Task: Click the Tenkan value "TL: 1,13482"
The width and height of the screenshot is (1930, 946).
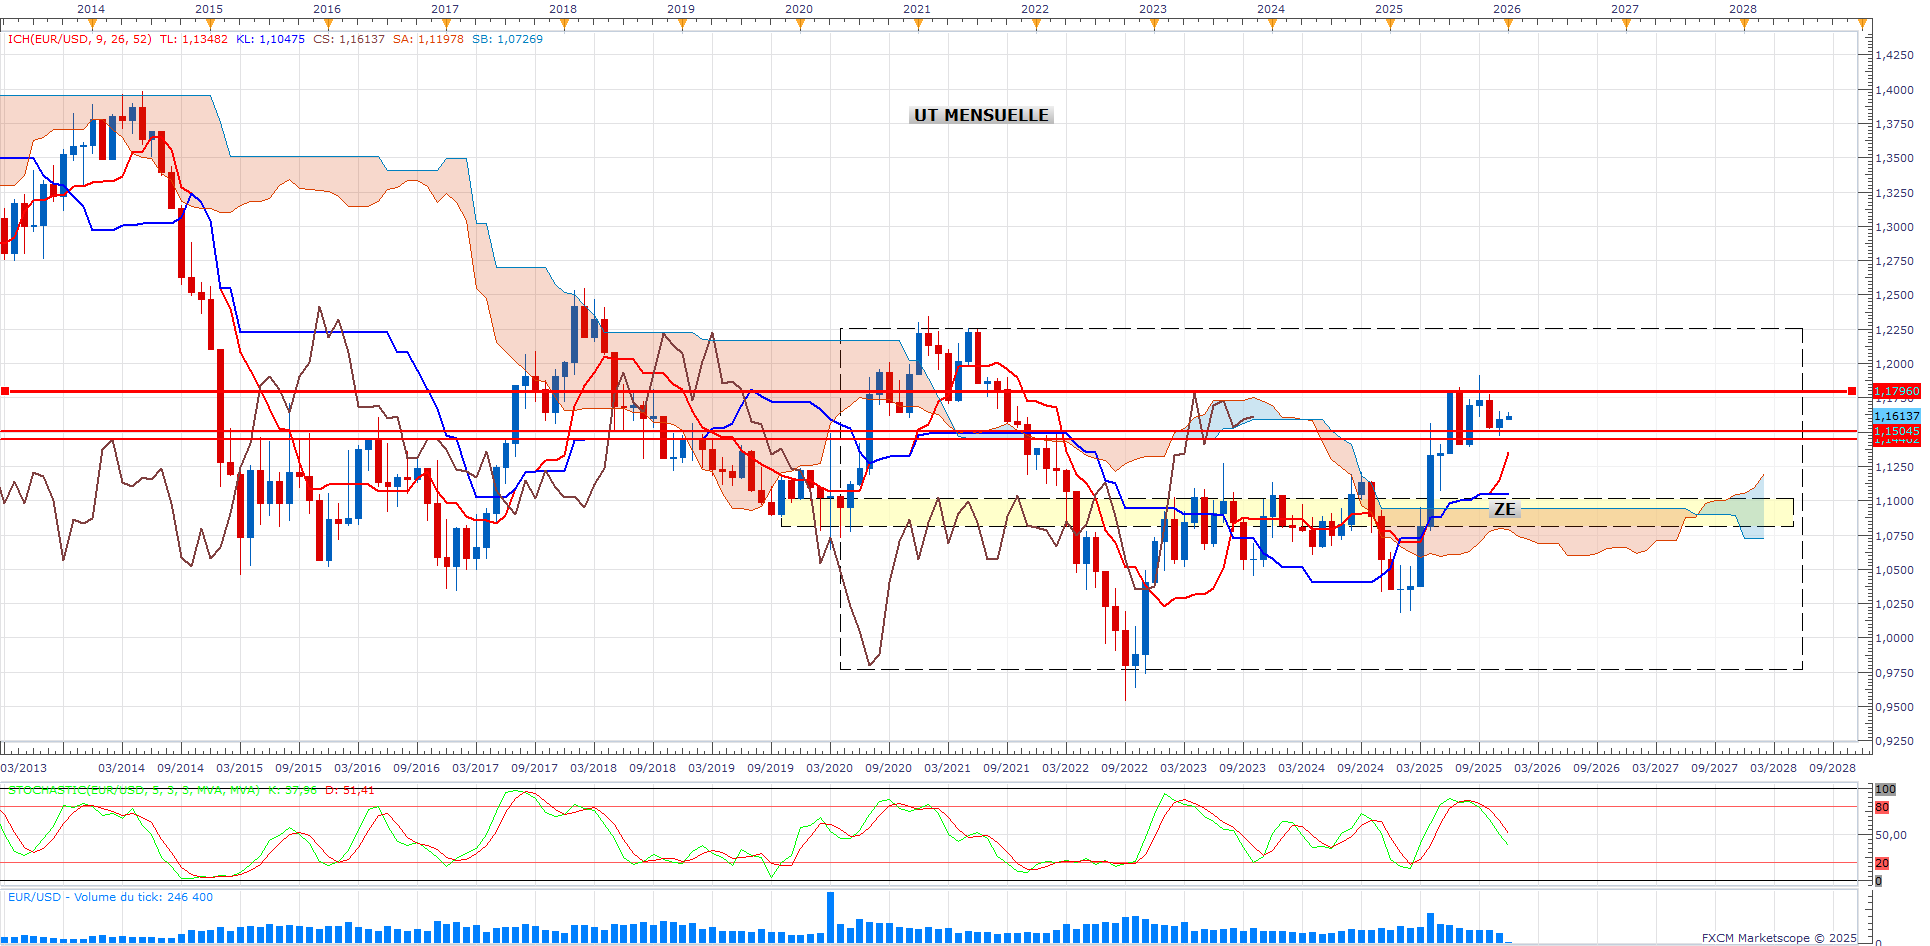Action: 194,39
